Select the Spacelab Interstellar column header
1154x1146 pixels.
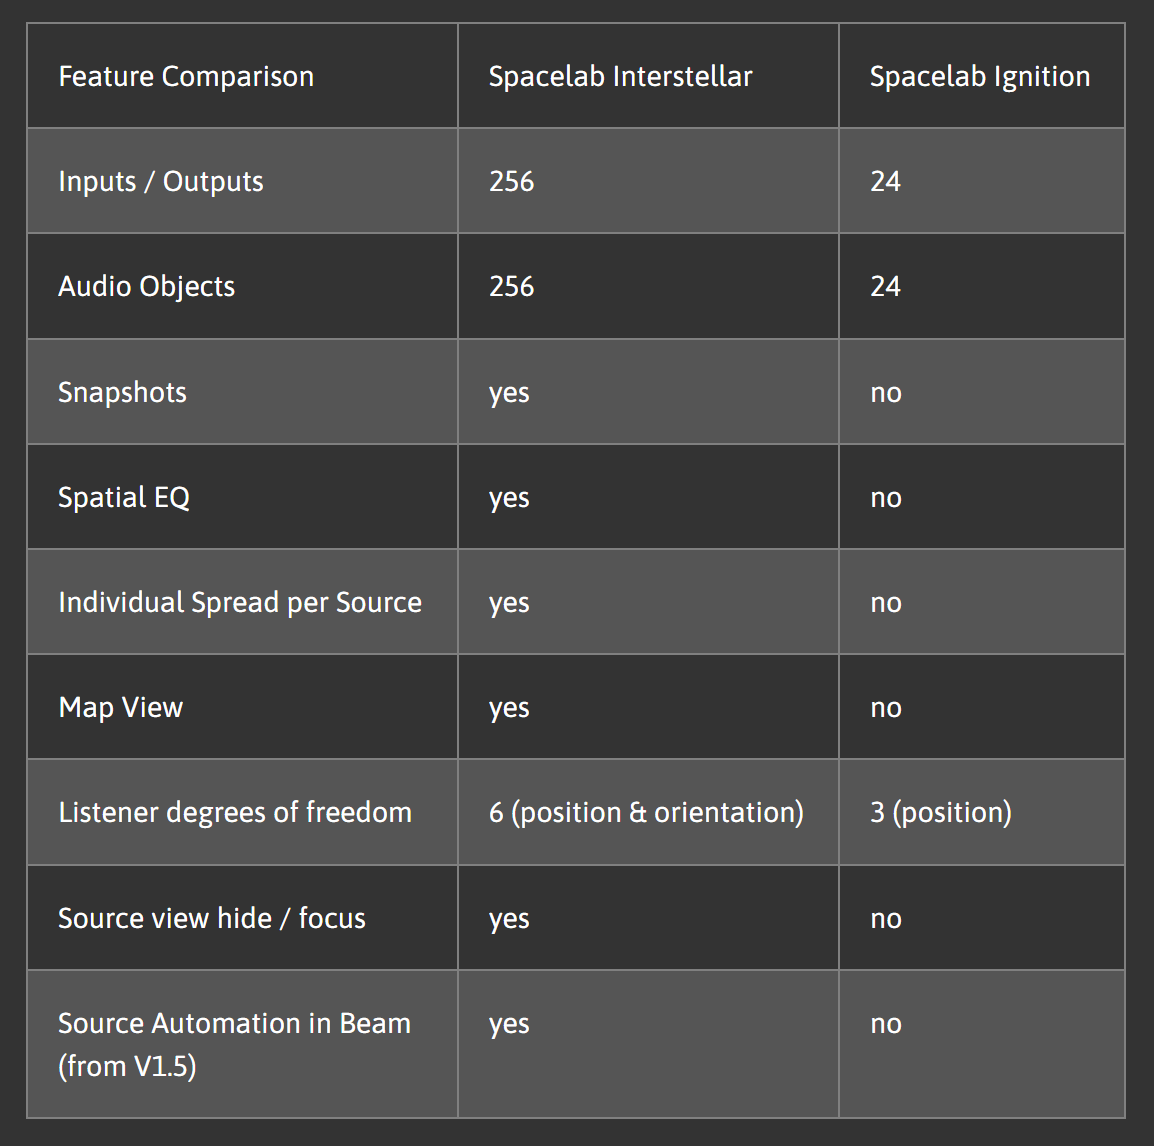620,77
